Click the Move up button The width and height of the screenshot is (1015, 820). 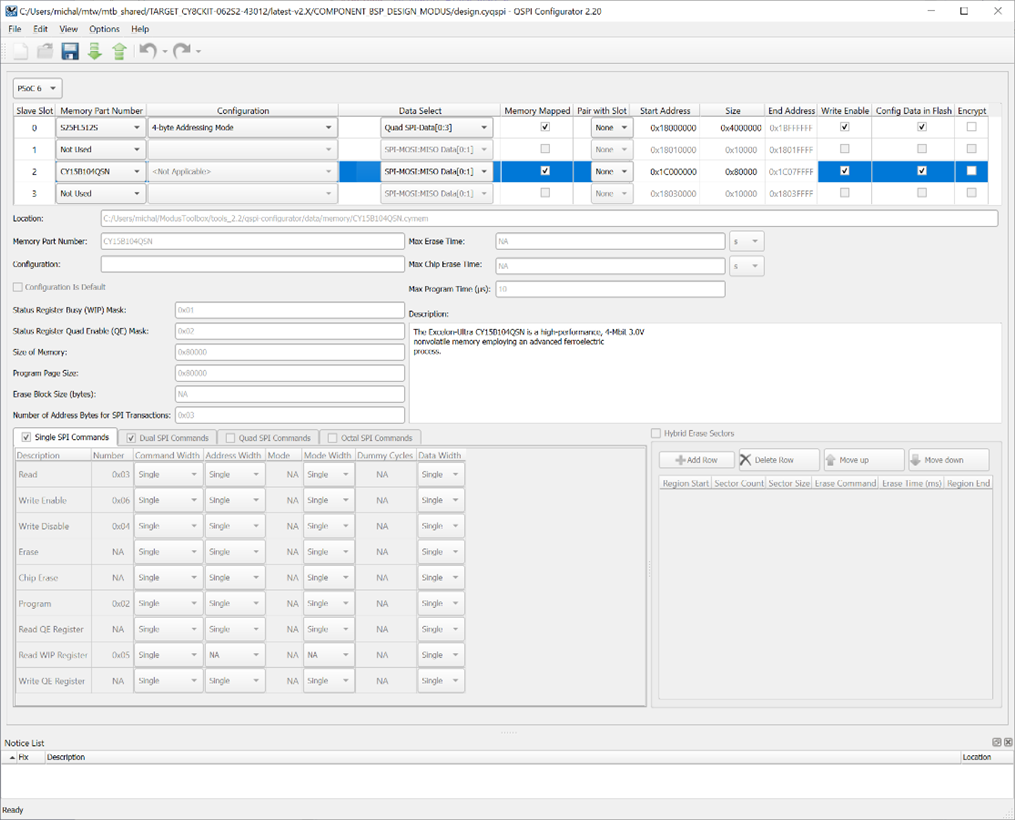coord(863,460)
